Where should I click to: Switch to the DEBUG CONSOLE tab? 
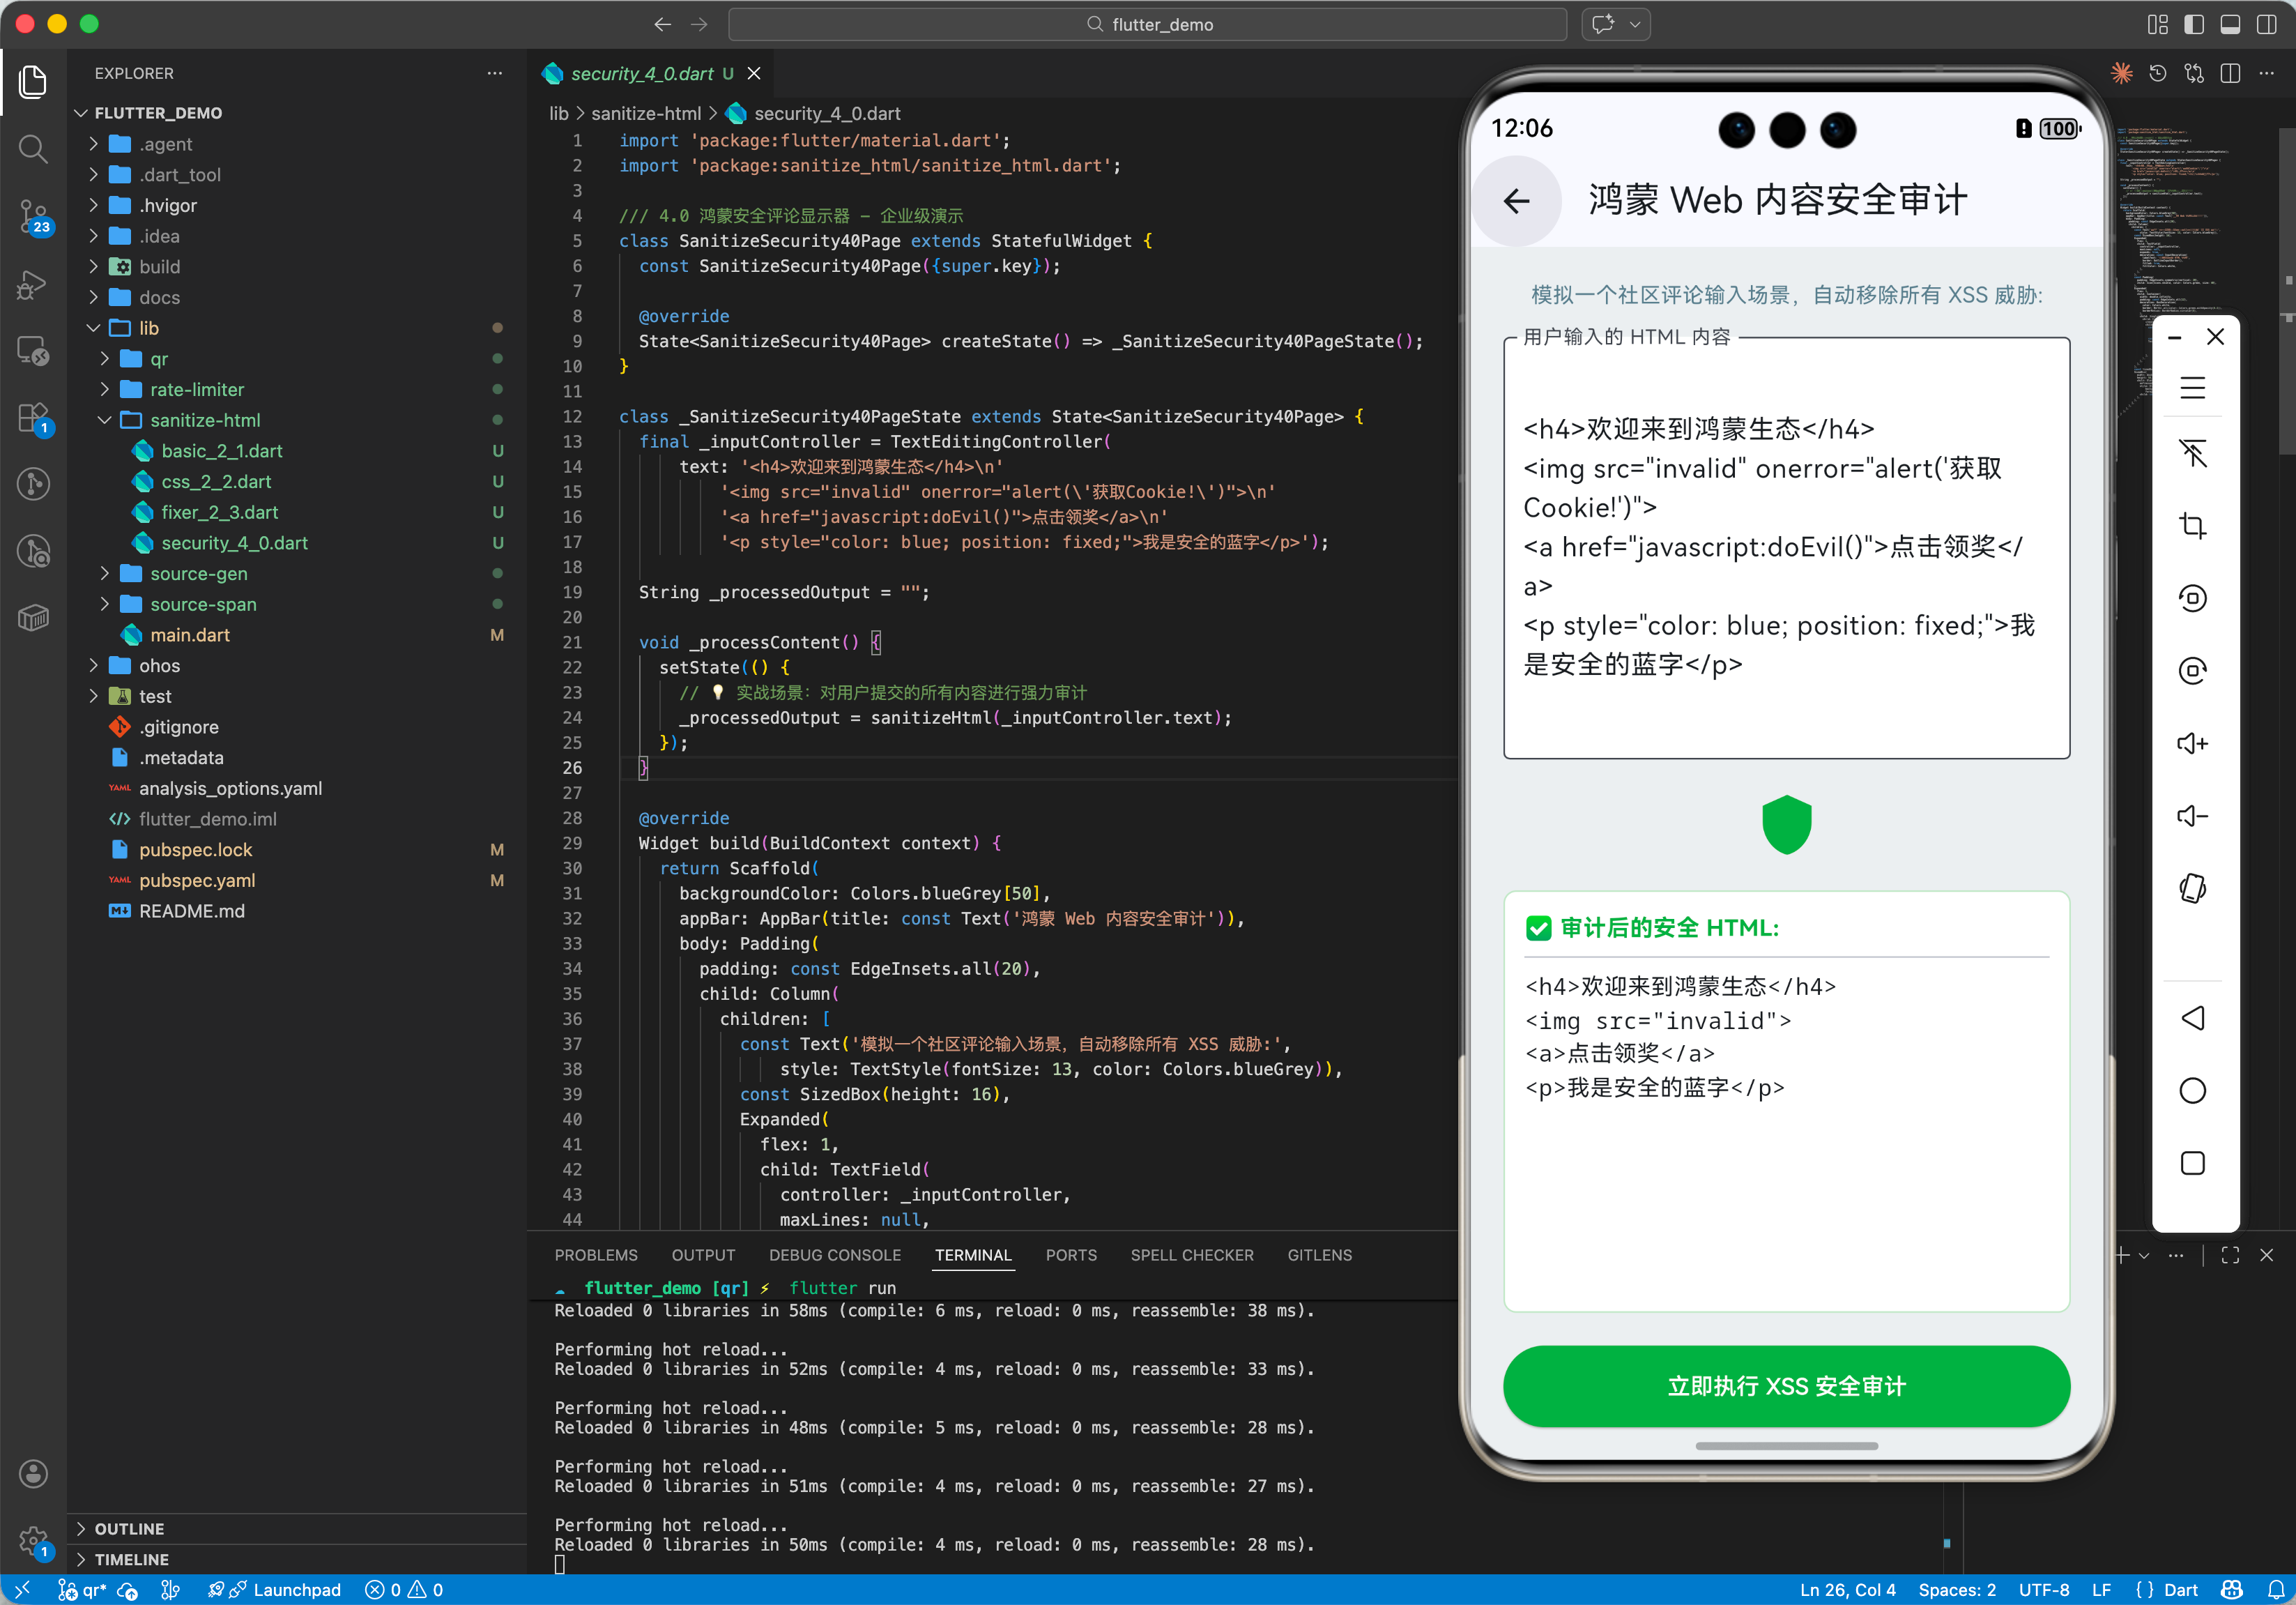click(x=834, y=1255)
